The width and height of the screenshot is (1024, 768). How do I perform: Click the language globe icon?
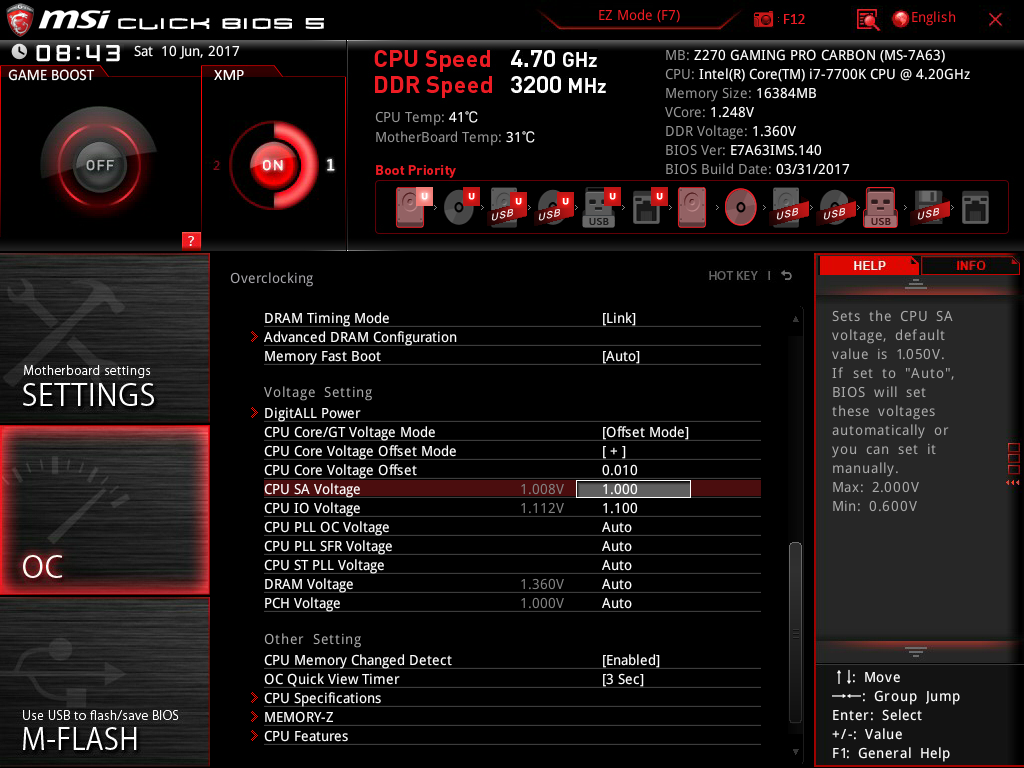pos(901,19)
